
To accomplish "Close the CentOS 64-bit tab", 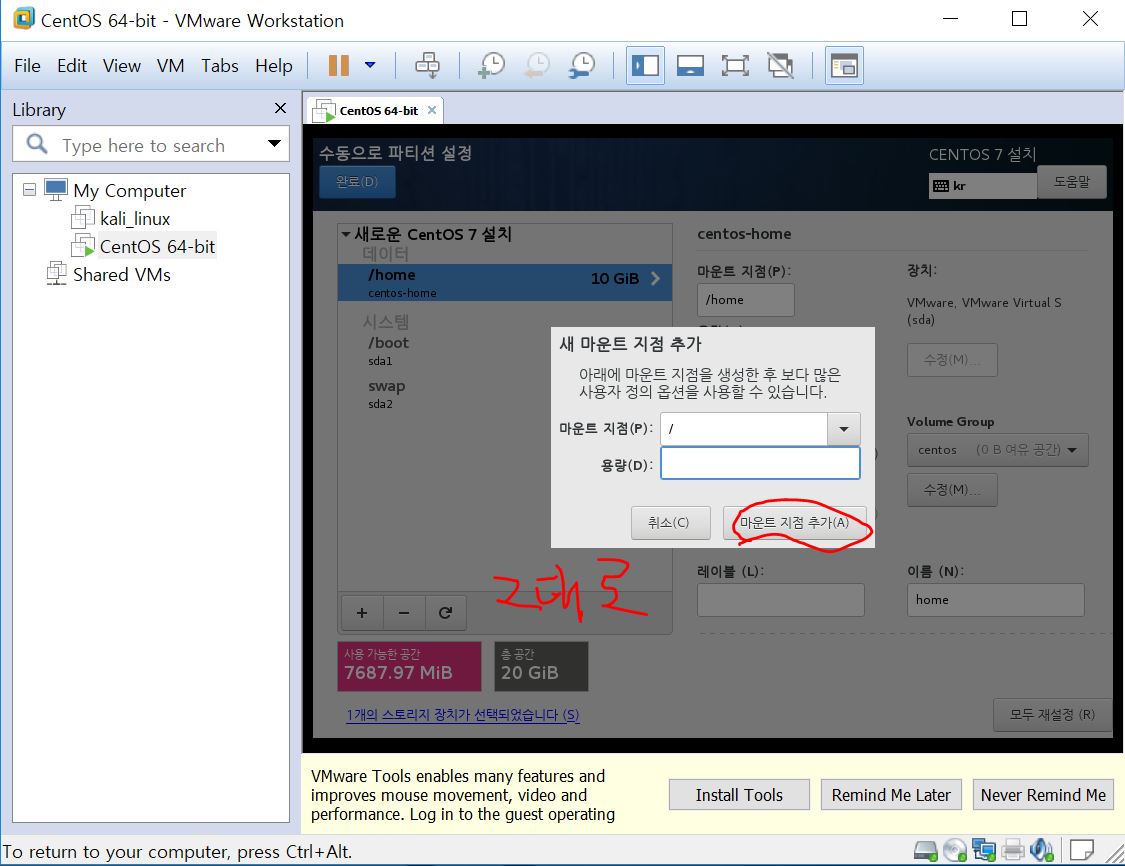I will pos(432,110).
